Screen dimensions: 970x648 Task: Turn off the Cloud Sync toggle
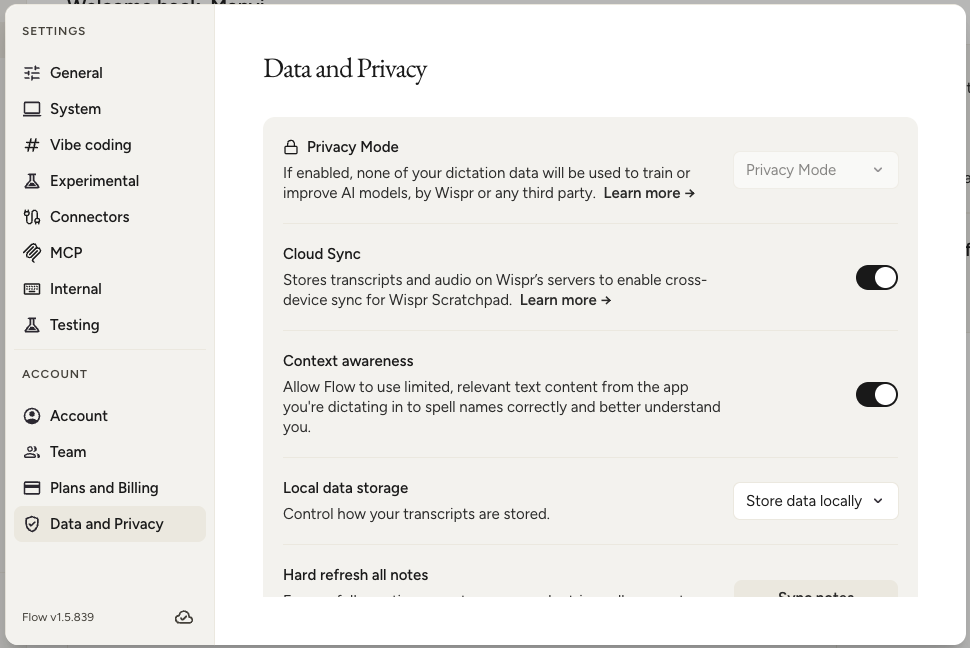pyautogui.click(x=877, y=278)
